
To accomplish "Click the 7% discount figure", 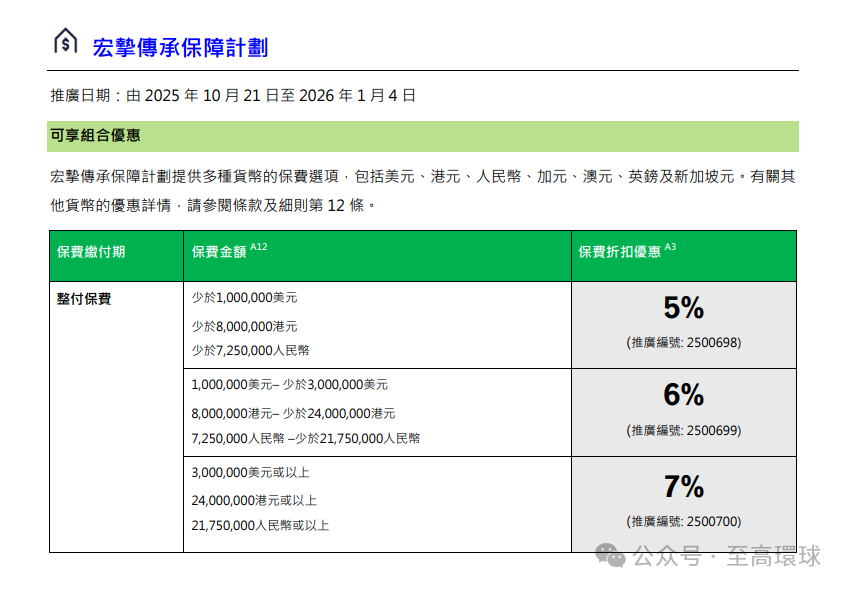I will click(x=684, y=487).
